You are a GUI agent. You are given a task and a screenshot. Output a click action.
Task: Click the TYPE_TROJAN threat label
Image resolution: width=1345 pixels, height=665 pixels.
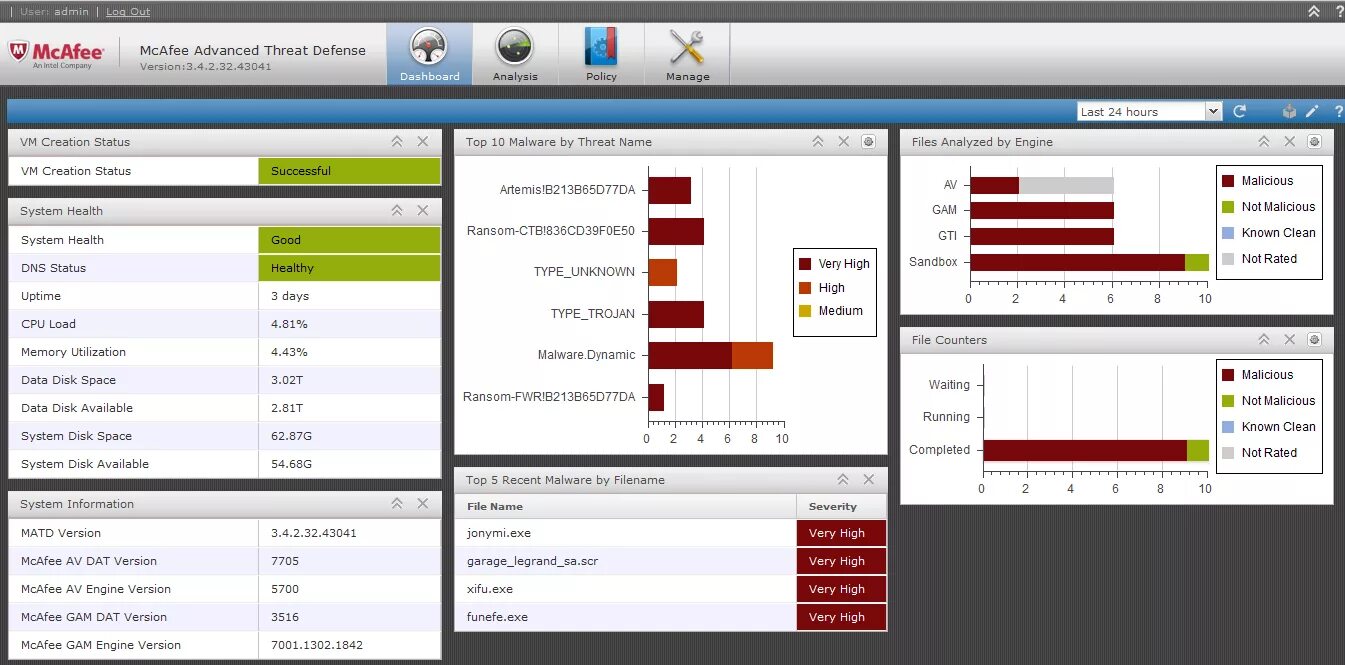[593, 313]
